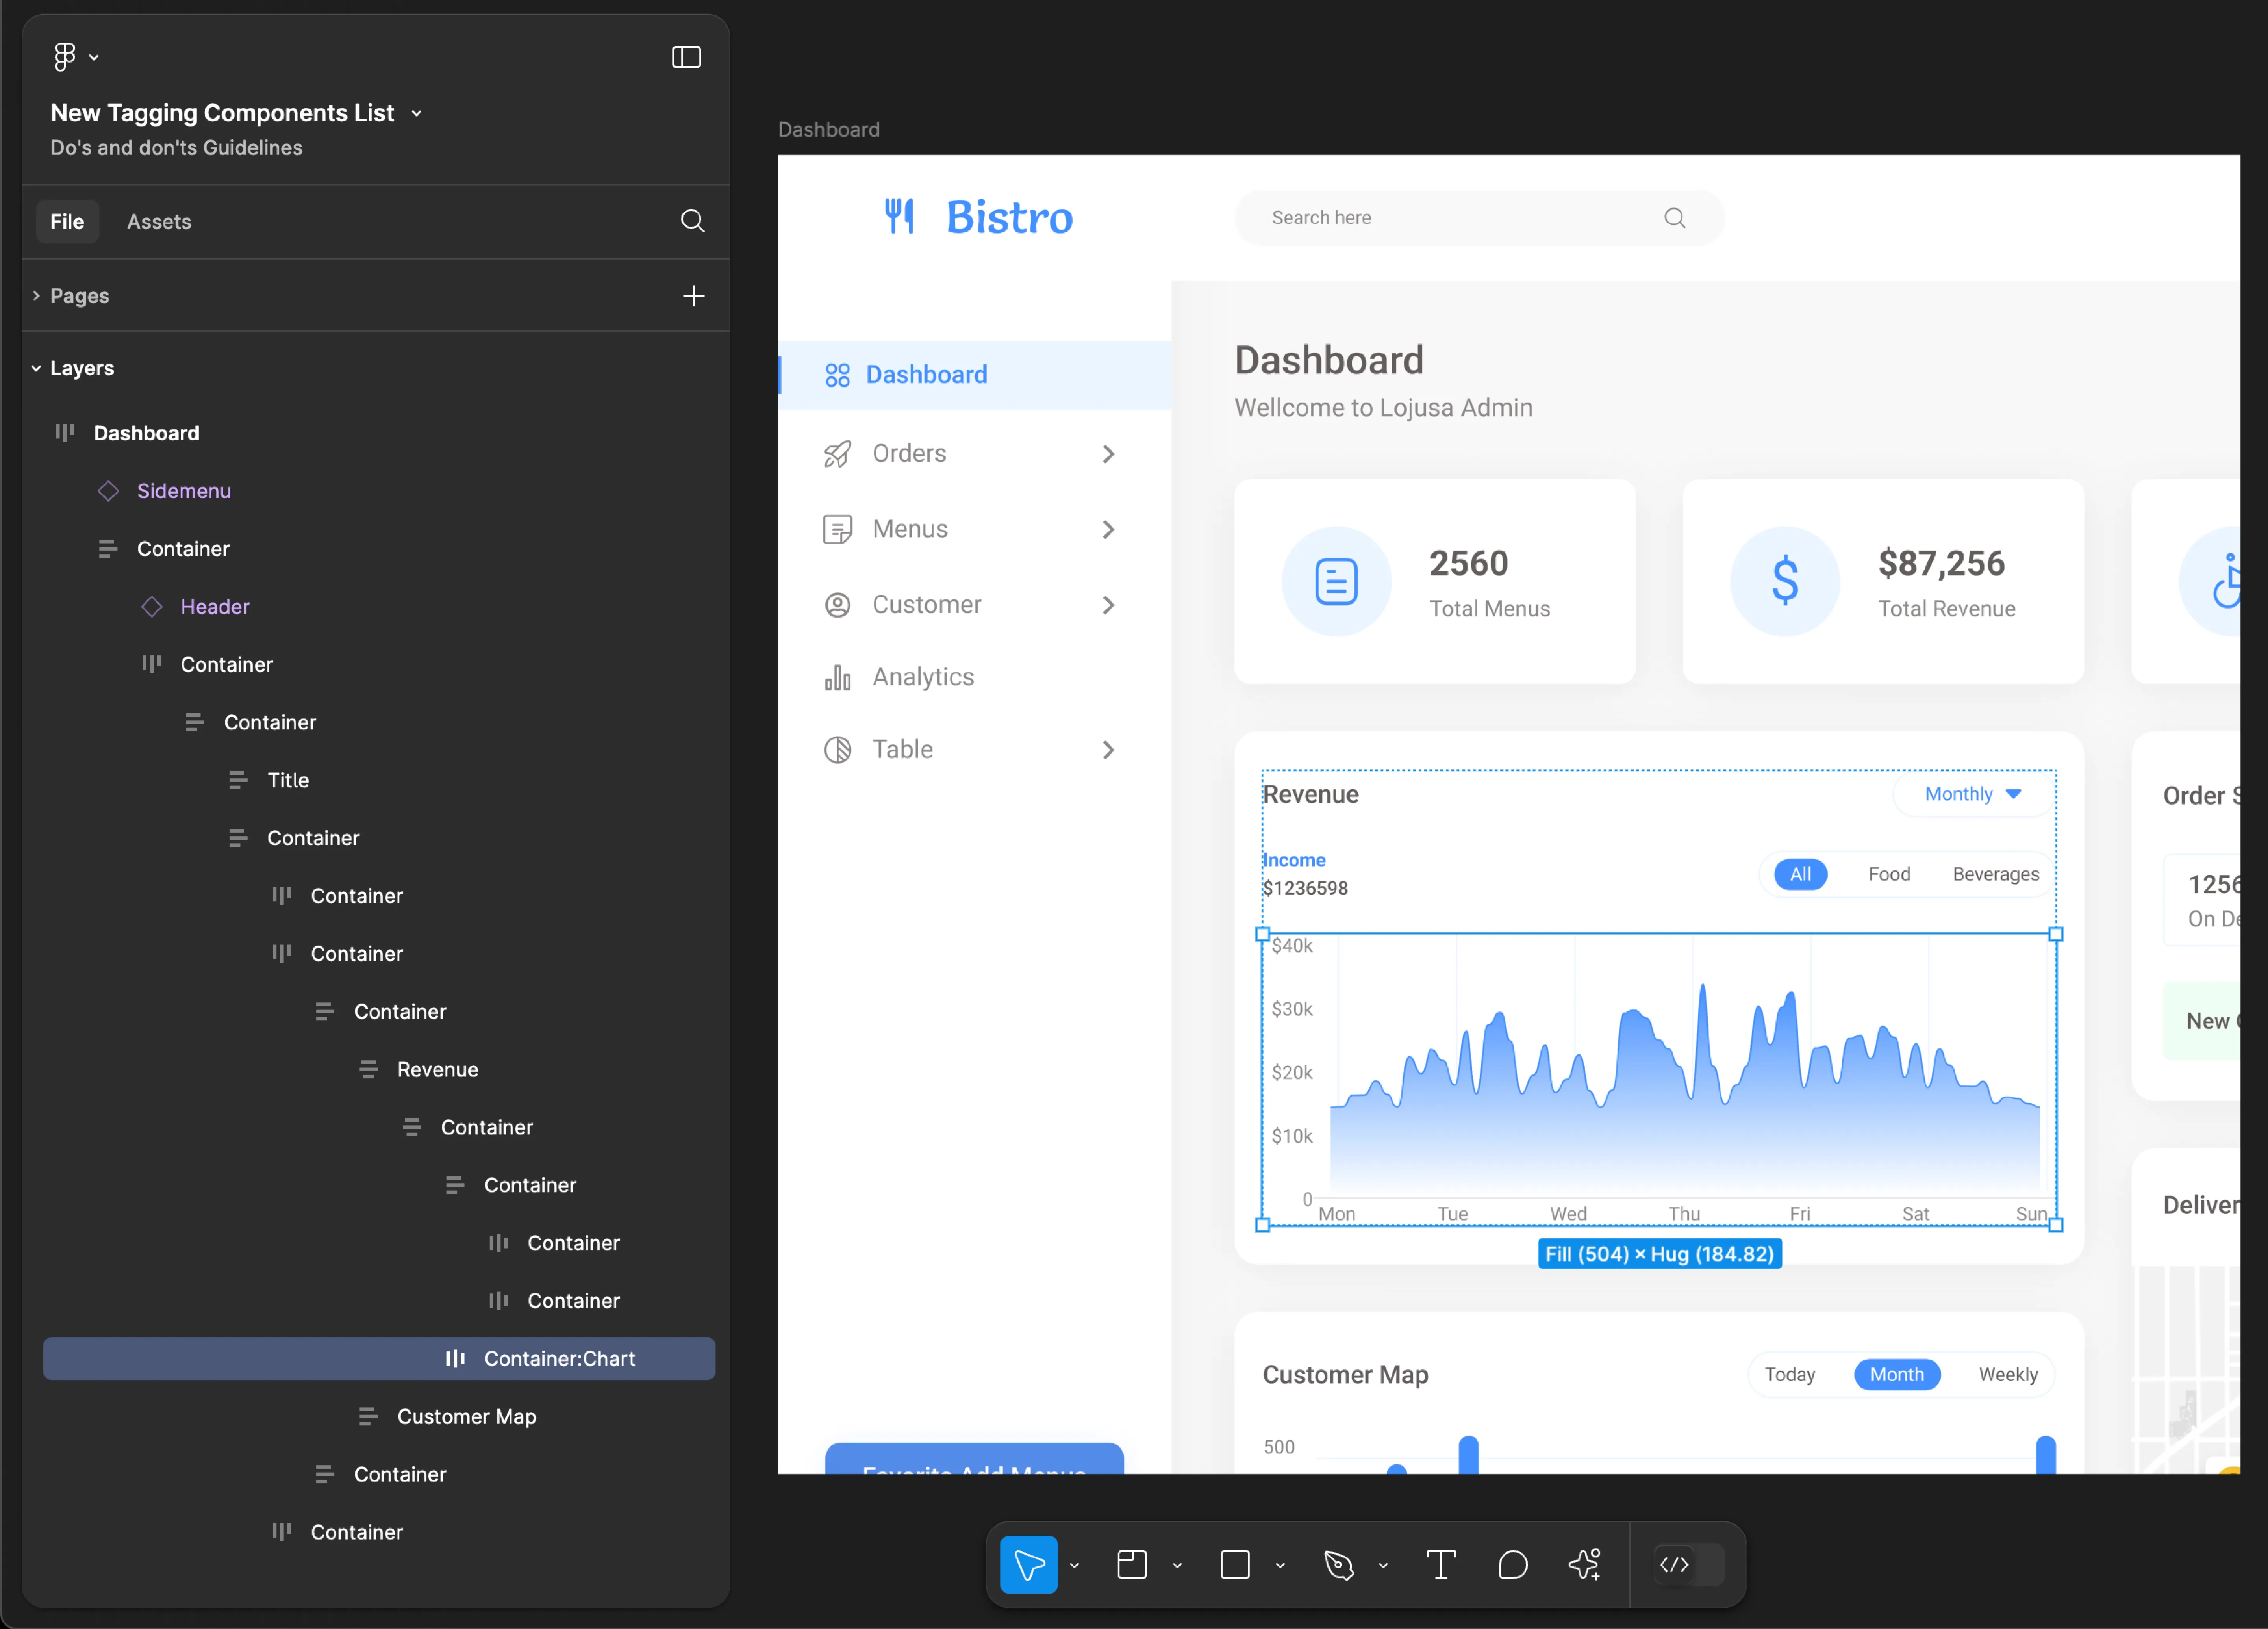Screen dimensions: 2268x1629
Task: Expand the Orders menu chevron
Action: coord(1108,454)
